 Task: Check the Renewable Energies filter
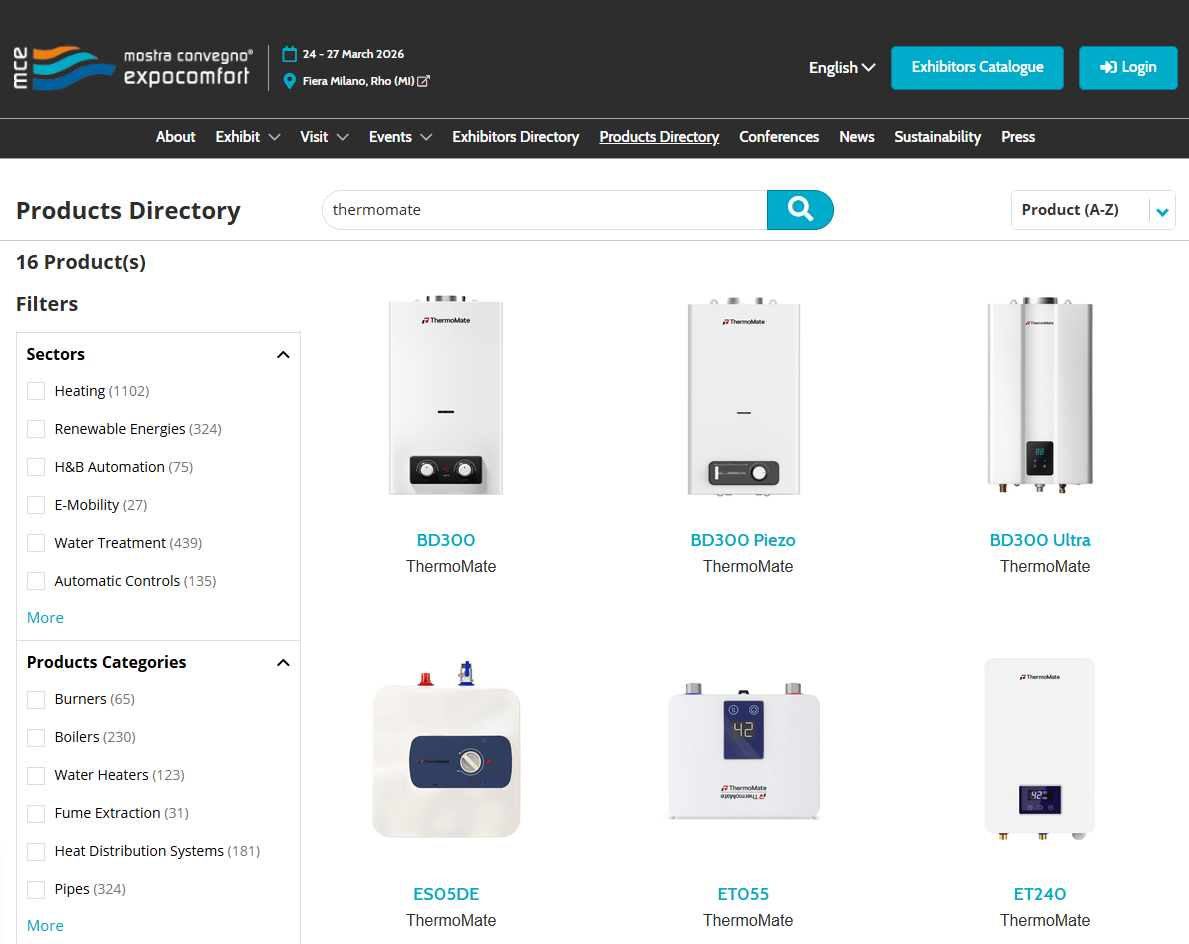(x=36, y=429)
